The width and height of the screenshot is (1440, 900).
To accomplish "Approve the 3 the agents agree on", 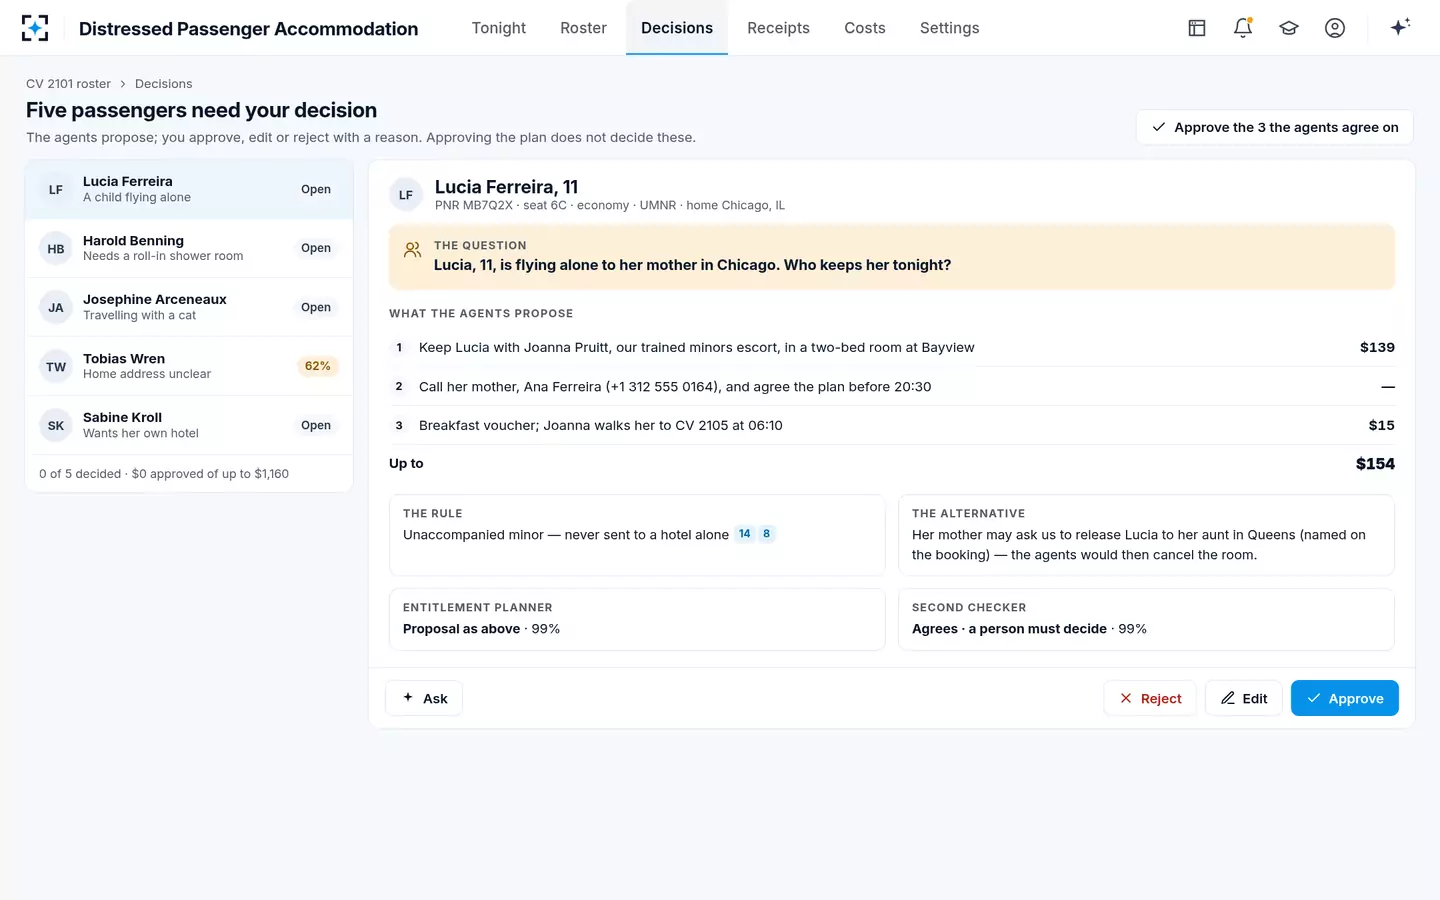I will [1275, 127].
